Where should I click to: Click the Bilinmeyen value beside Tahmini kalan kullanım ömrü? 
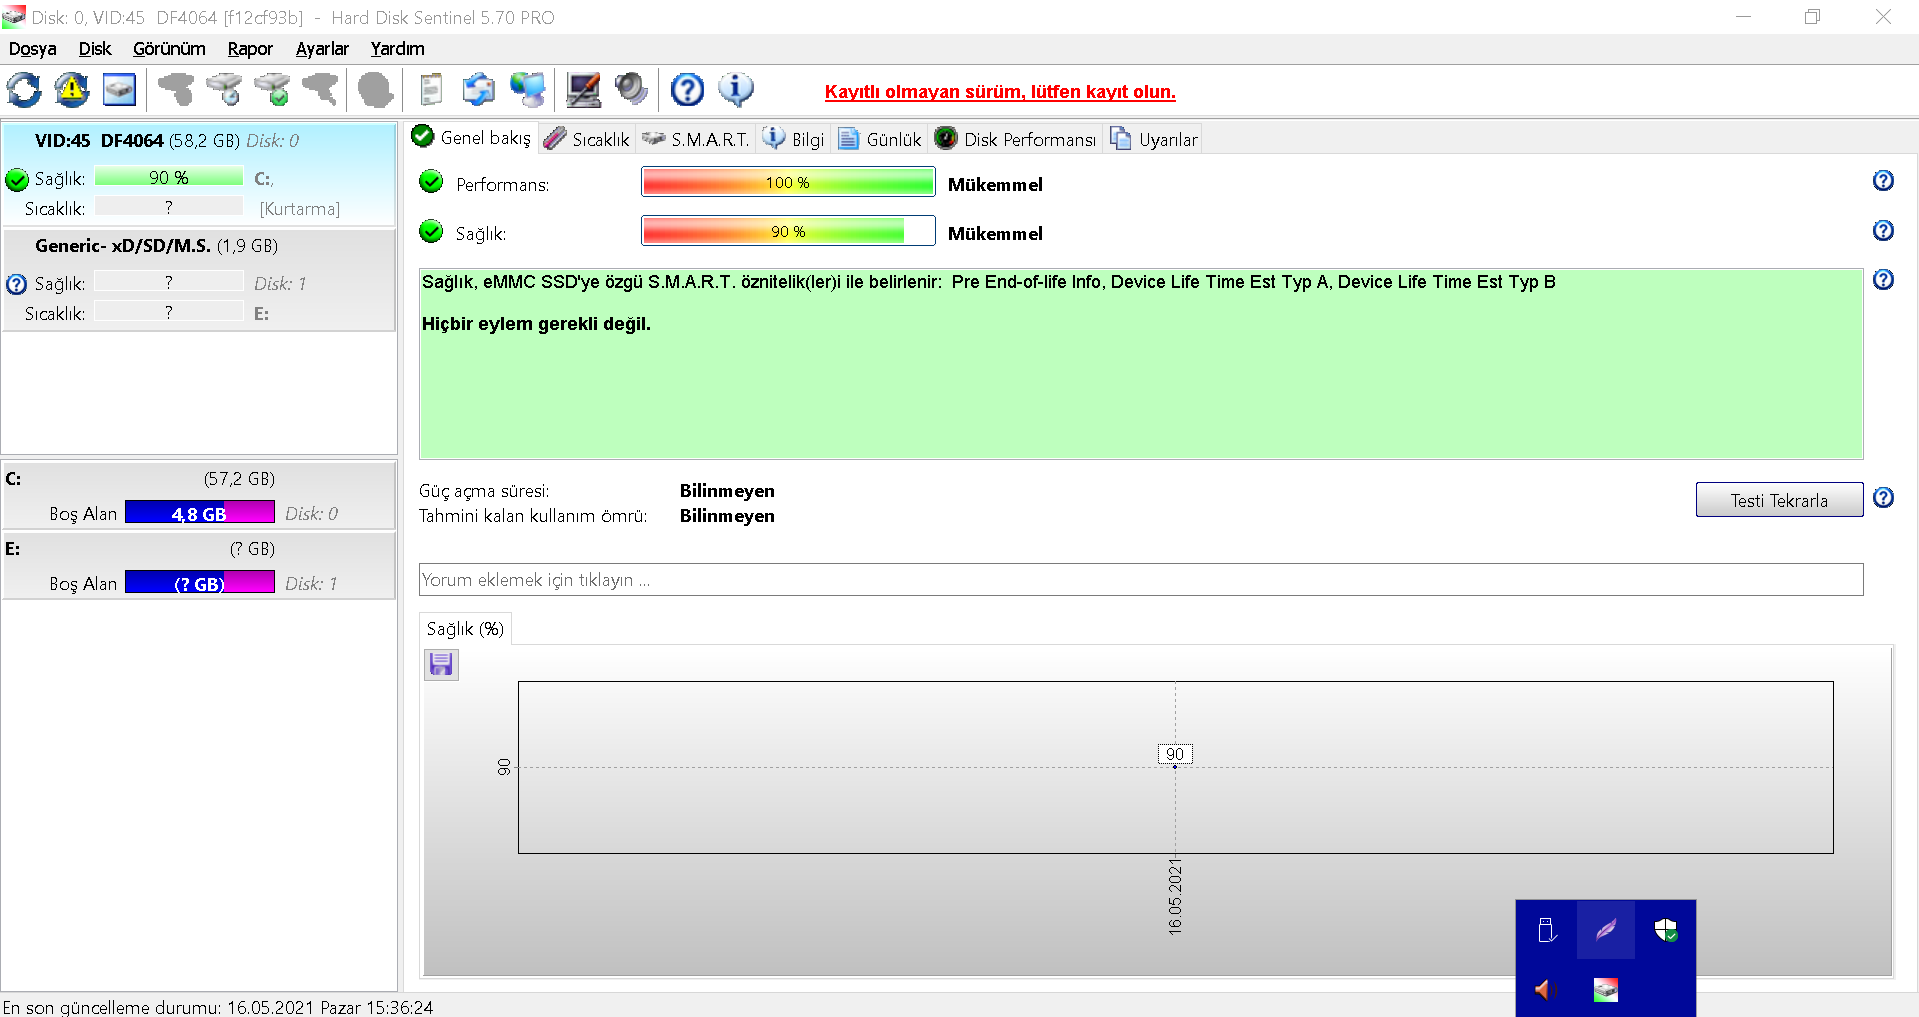(x=727, y=516)
